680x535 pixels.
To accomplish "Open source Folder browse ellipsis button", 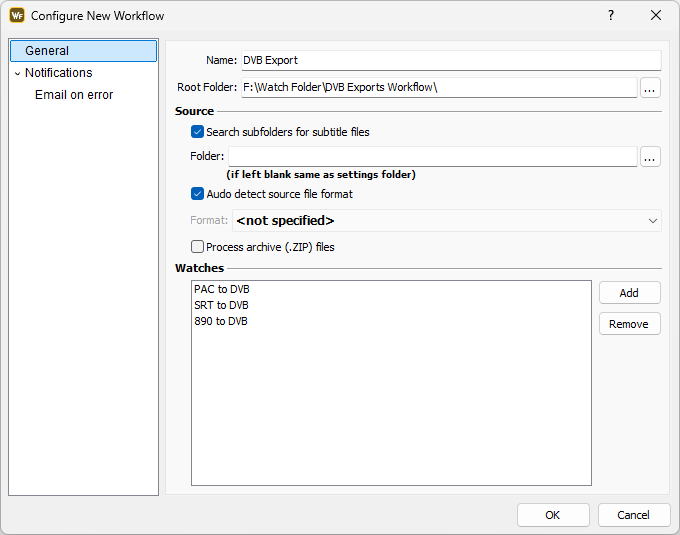I will tap(650, 157).
